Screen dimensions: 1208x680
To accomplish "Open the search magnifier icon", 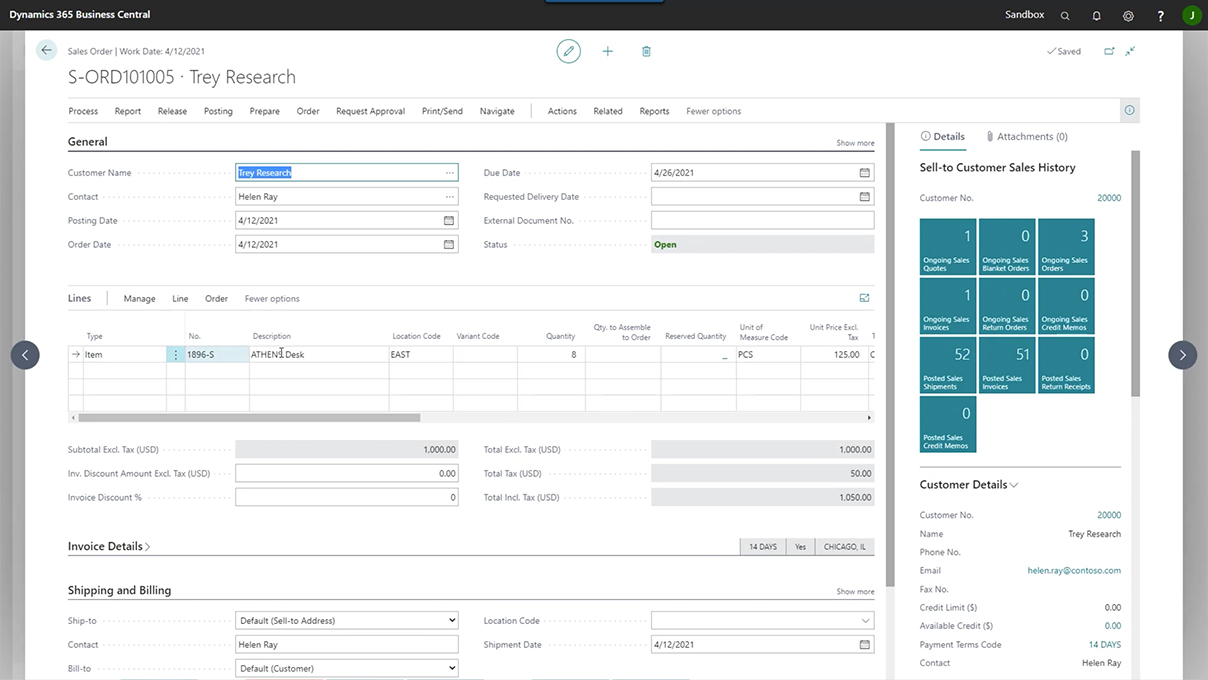I will click(x=1065, y=15).
